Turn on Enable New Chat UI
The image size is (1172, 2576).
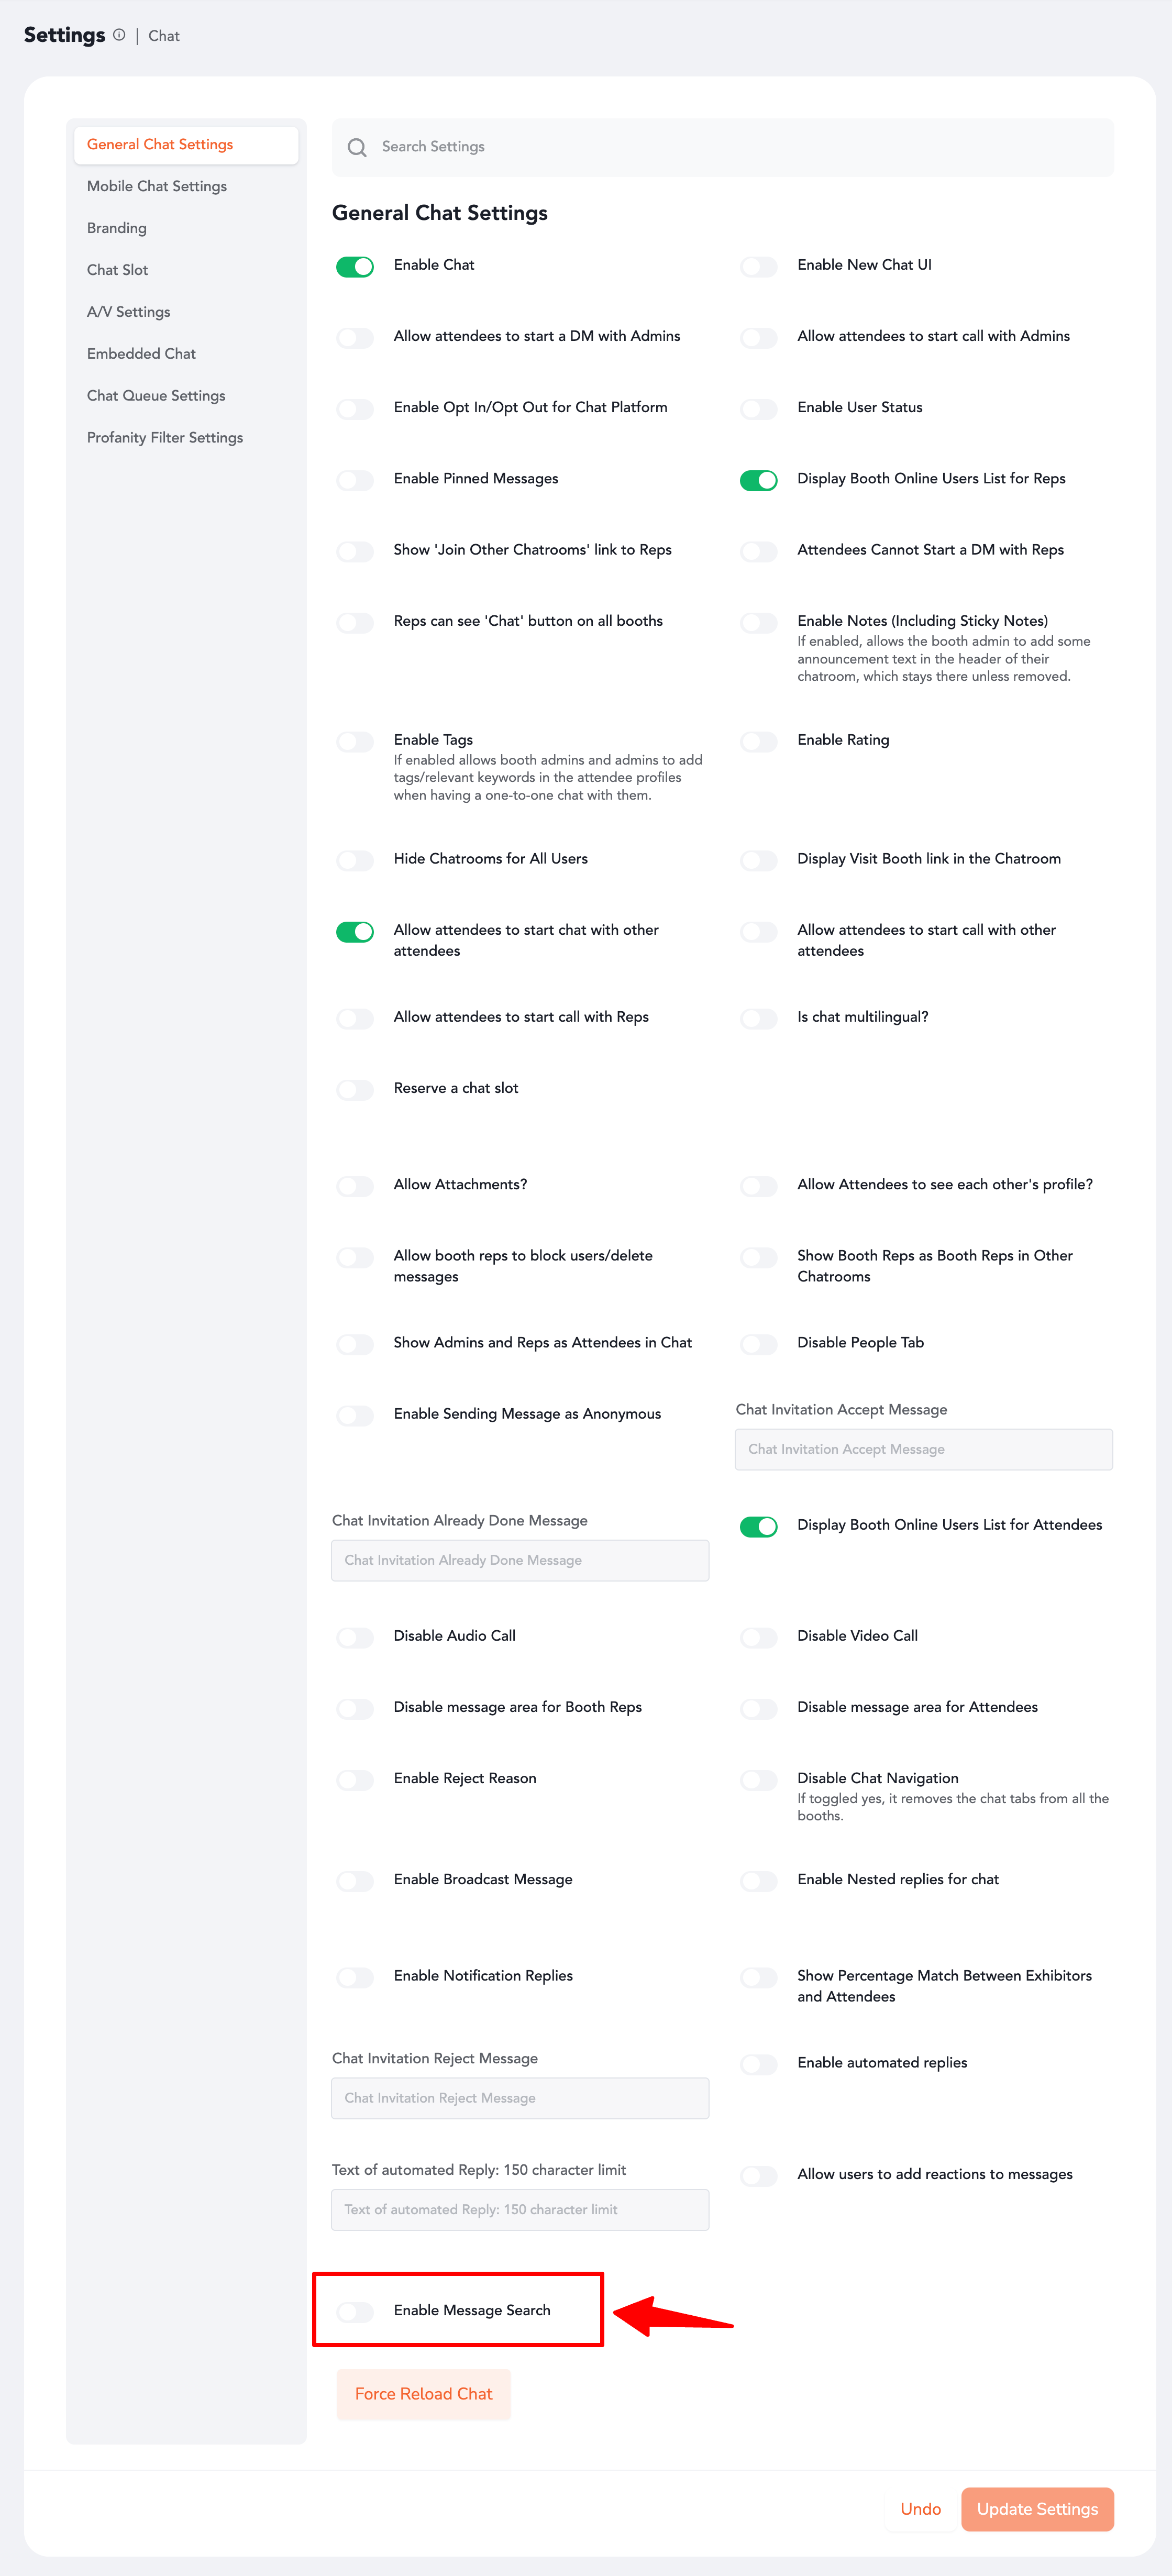(x=758, y=266)
